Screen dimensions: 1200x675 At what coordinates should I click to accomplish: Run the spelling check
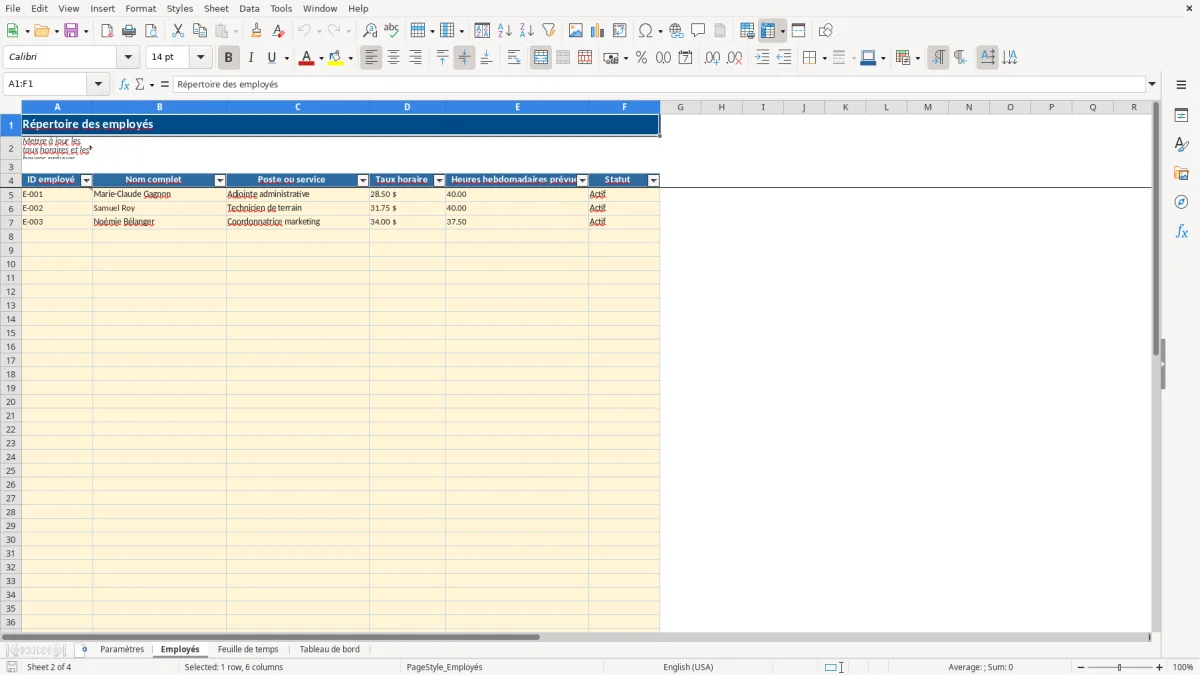point(392,31)
